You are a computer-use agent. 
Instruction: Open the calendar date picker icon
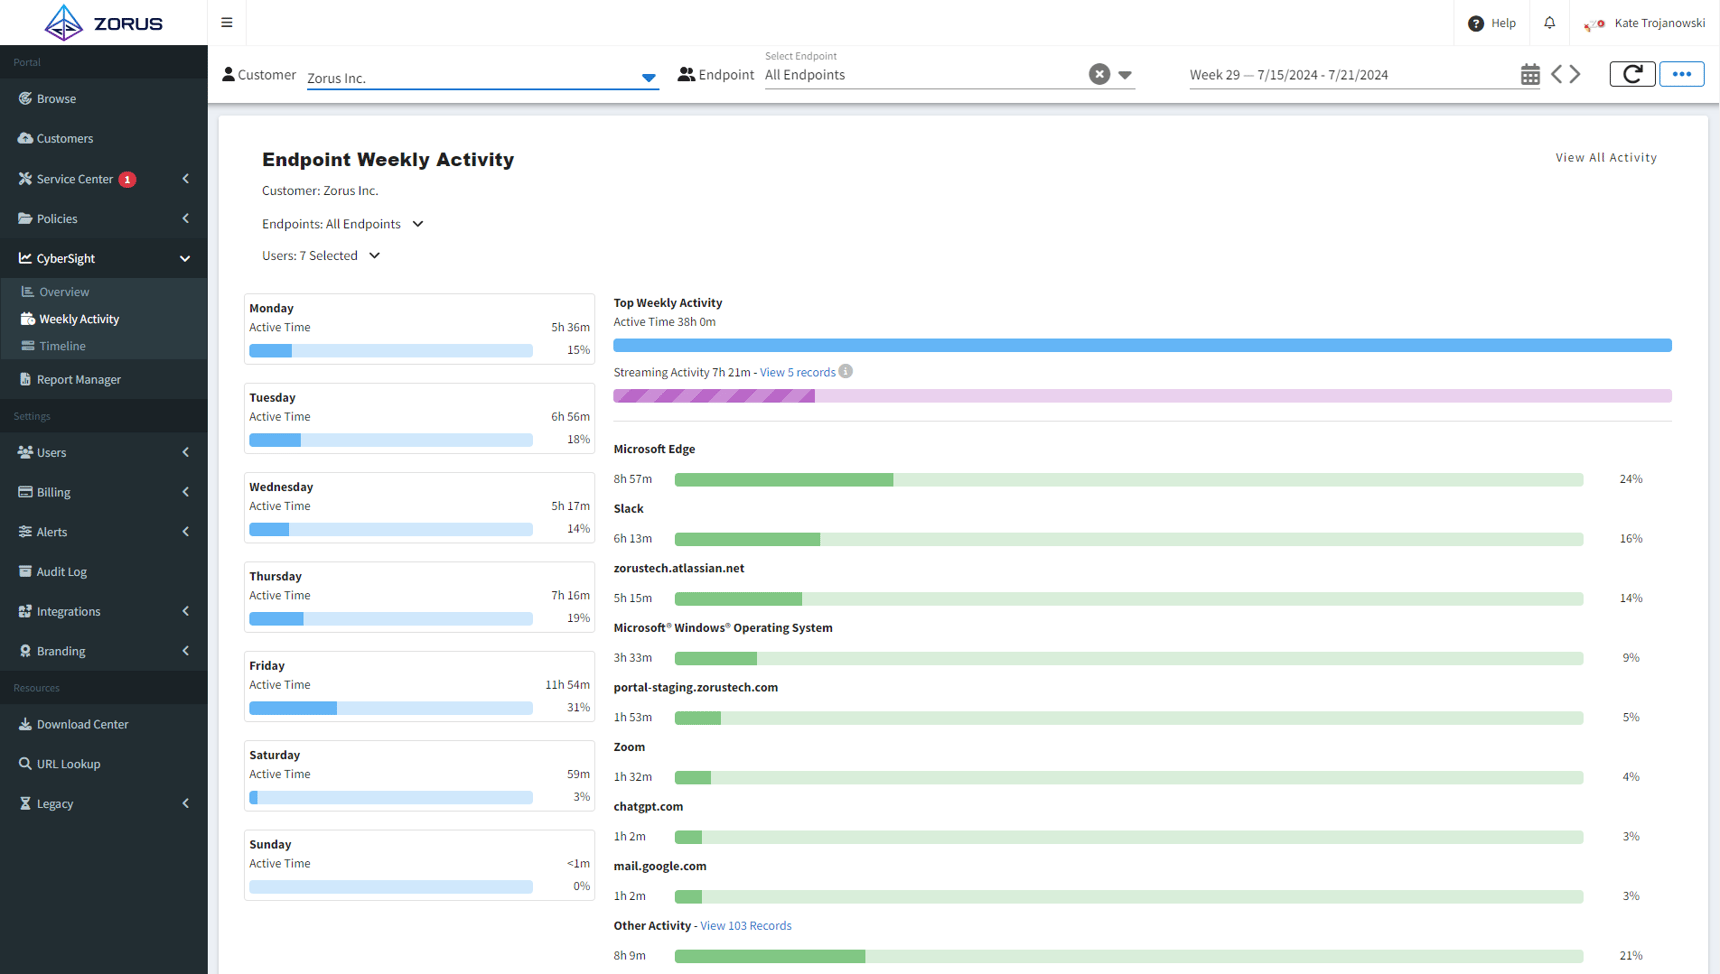click(1529, 75)
